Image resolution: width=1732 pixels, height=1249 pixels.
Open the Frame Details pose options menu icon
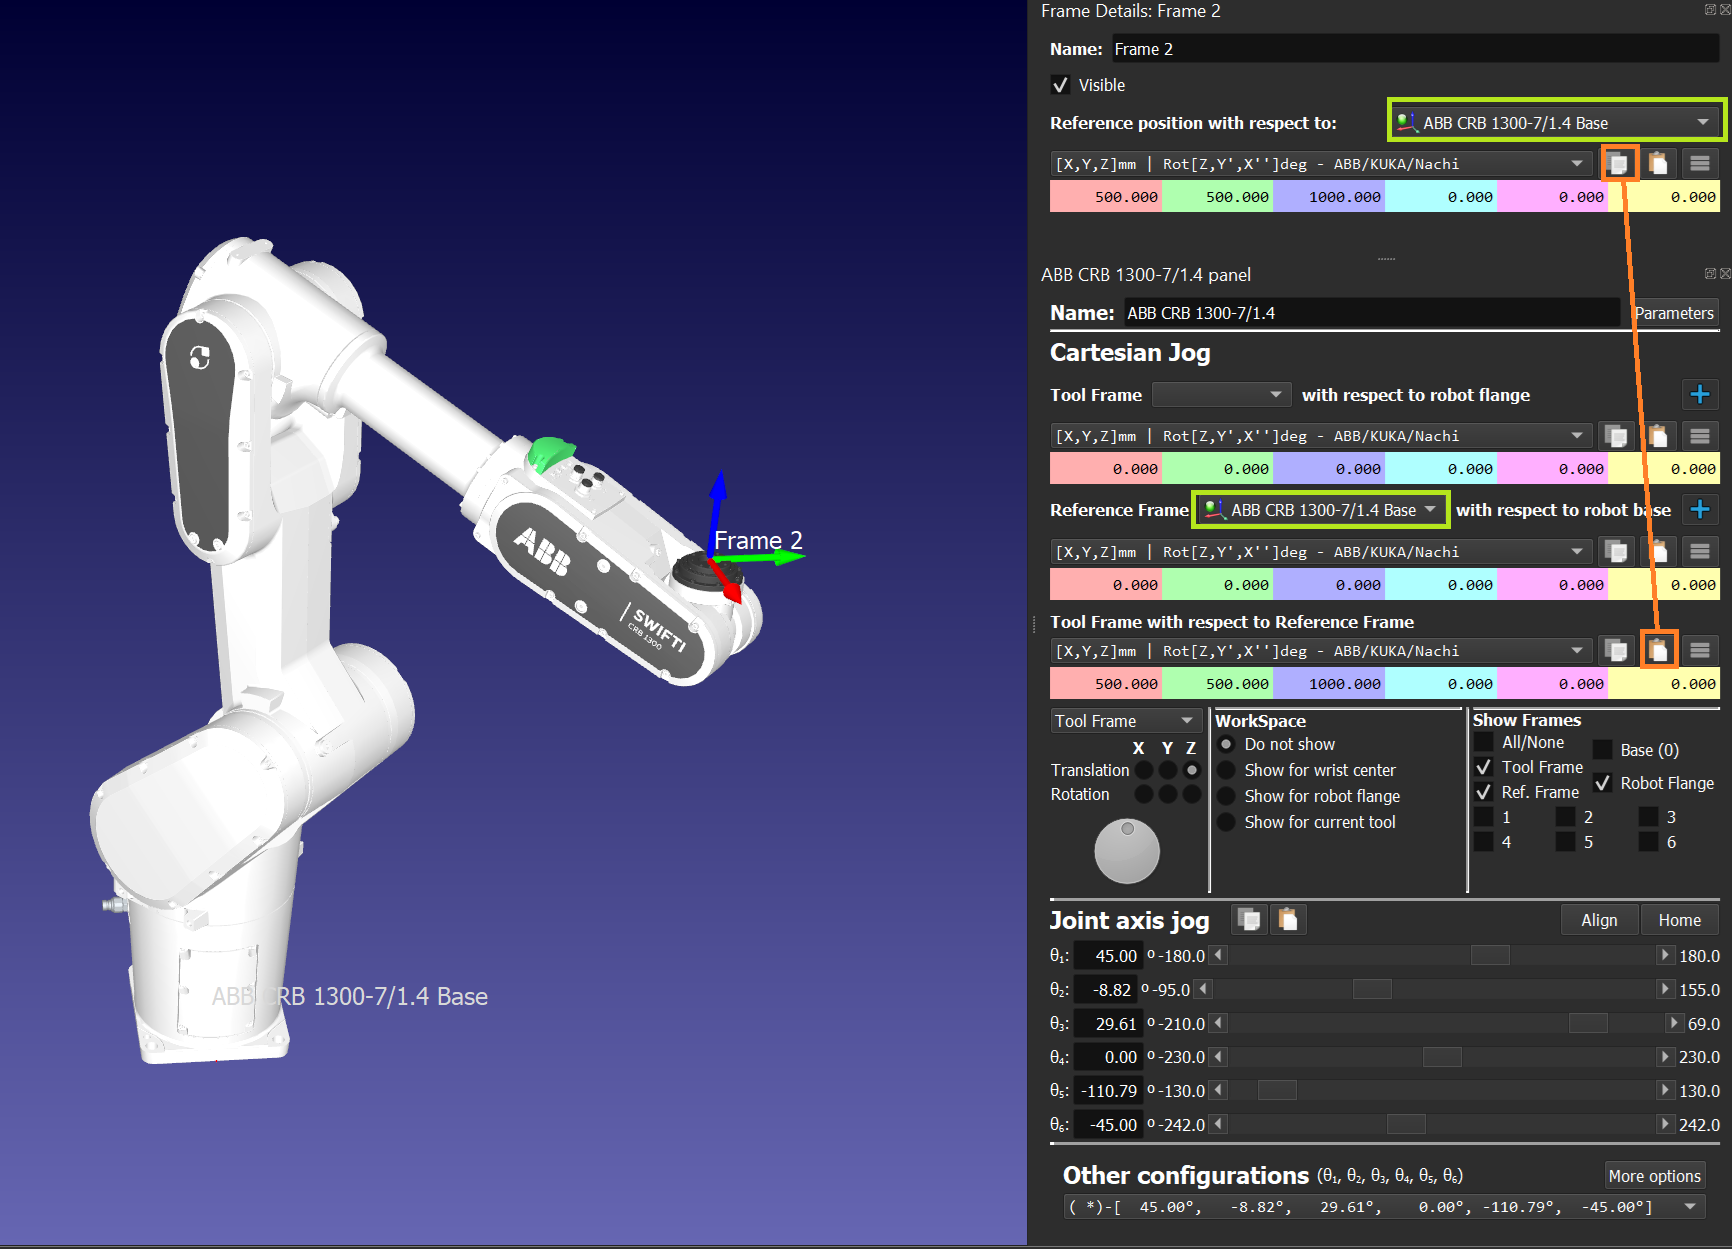tap(1699, 163)
